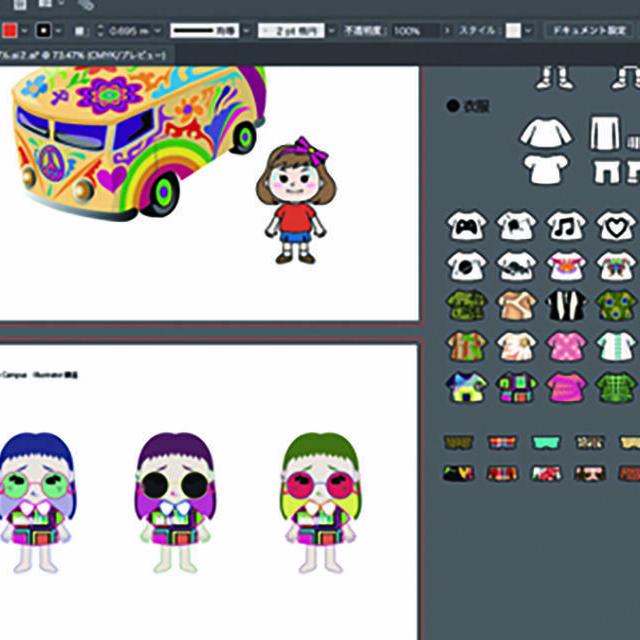Screen dimensions: 640x640
Task: Expand the opacity slider arrow
Action: coord(447,31)
